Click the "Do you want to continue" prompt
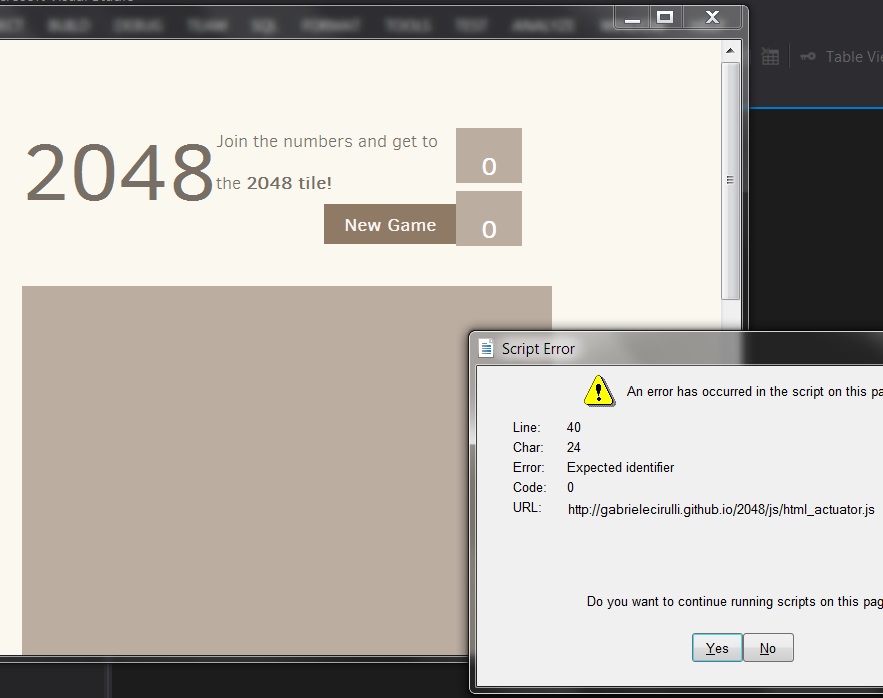Screen dimensions: 883x698 click(x=735, y=602)
